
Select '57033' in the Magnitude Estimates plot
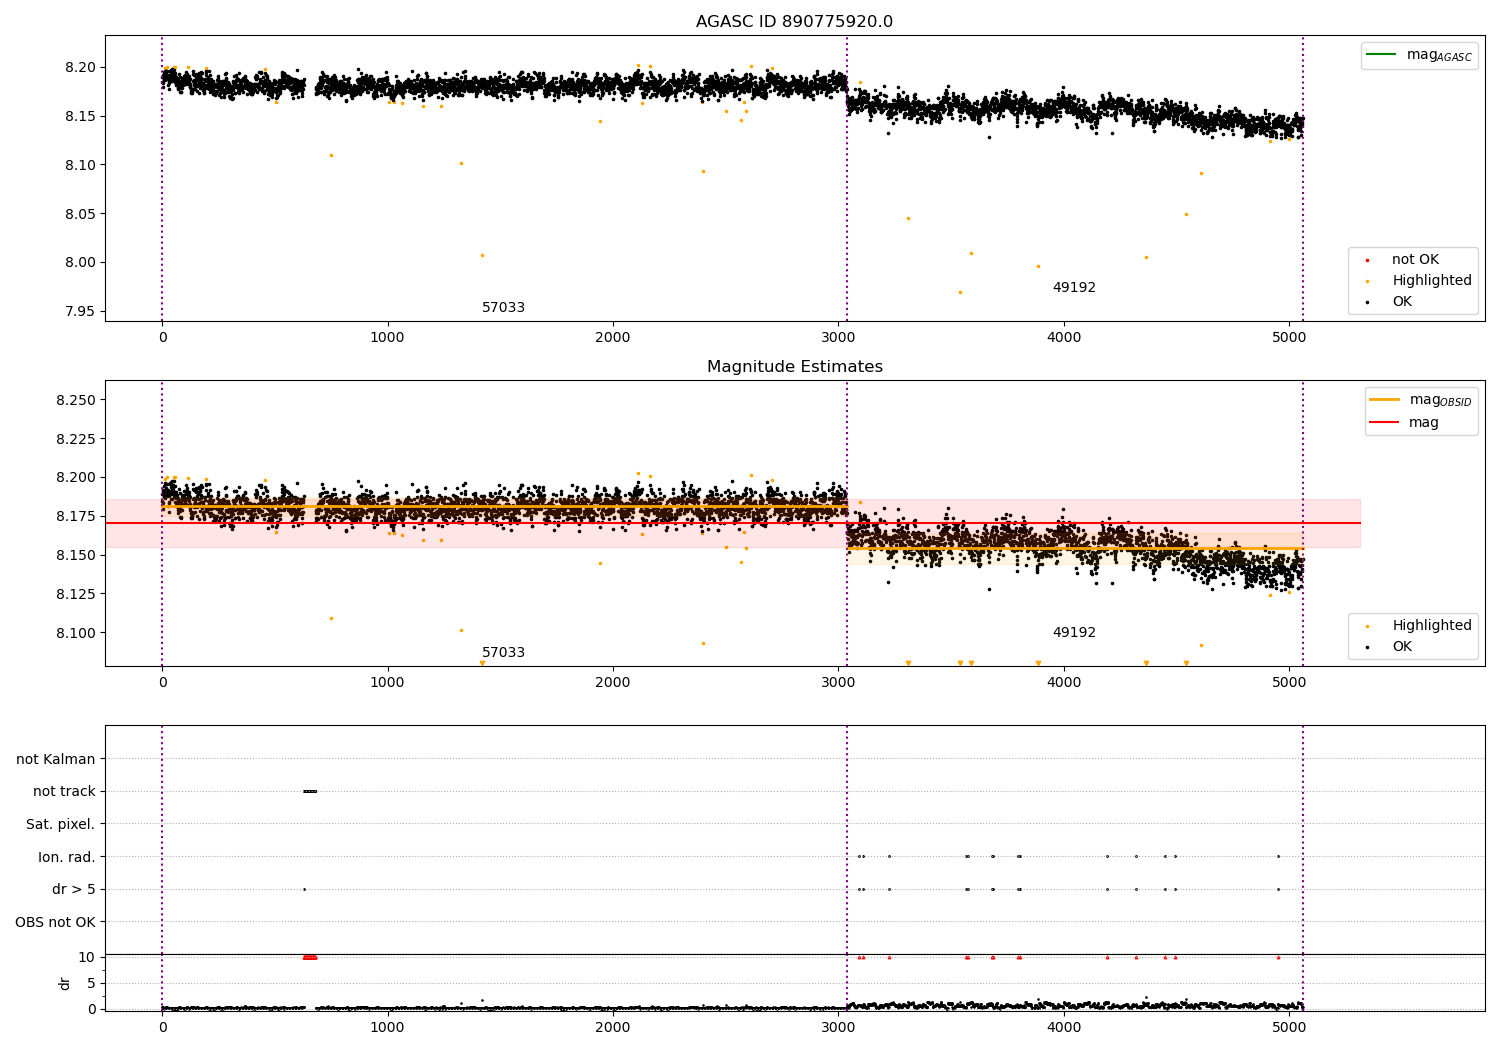point(503,653)
